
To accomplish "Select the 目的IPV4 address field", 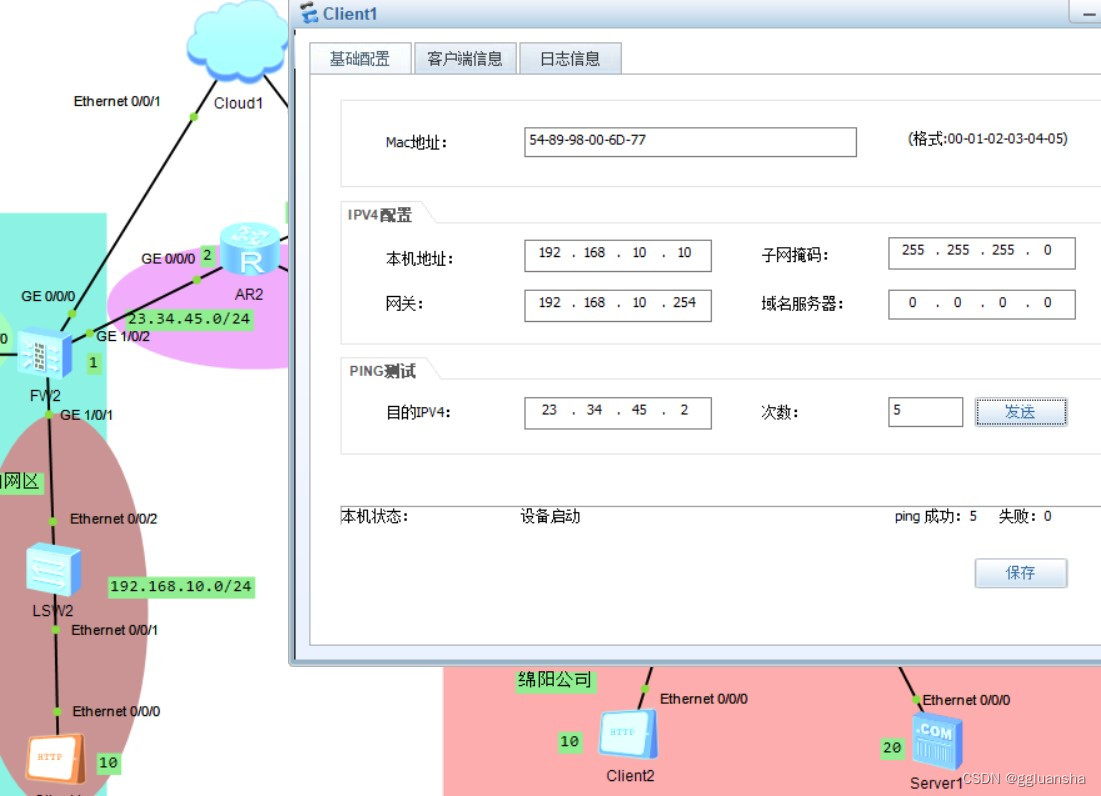I will tap(617, 411).
